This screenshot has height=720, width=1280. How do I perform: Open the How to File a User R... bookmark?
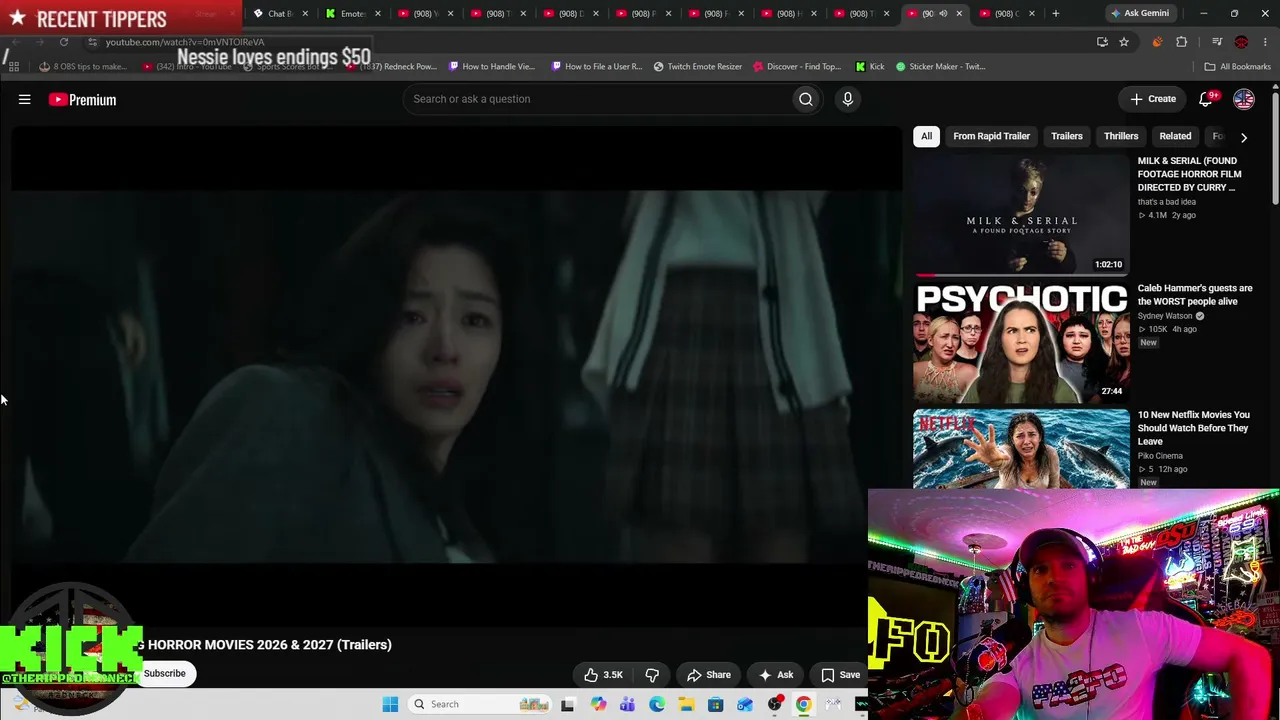596,66
